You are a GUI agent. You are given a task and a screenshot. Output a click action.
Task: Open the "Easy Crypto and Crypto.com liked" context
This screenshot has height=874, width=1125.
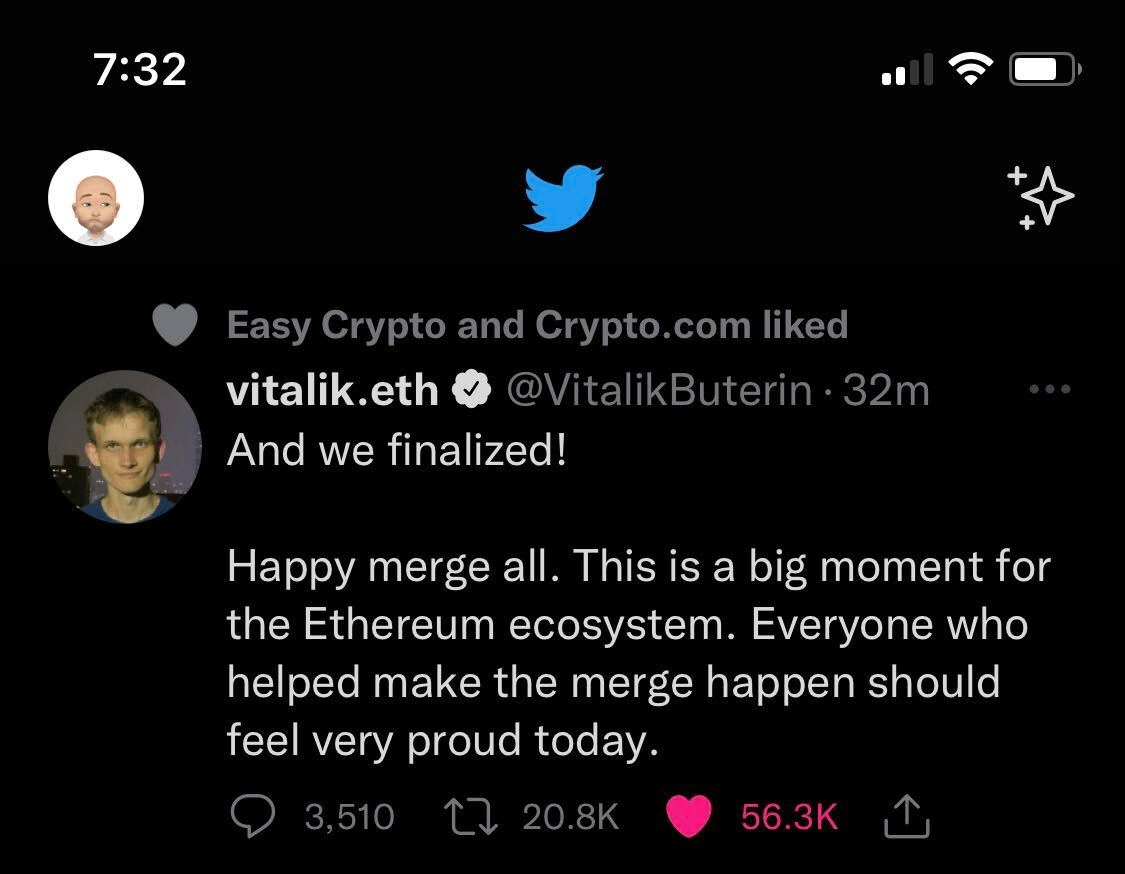[x=537, y=326]
